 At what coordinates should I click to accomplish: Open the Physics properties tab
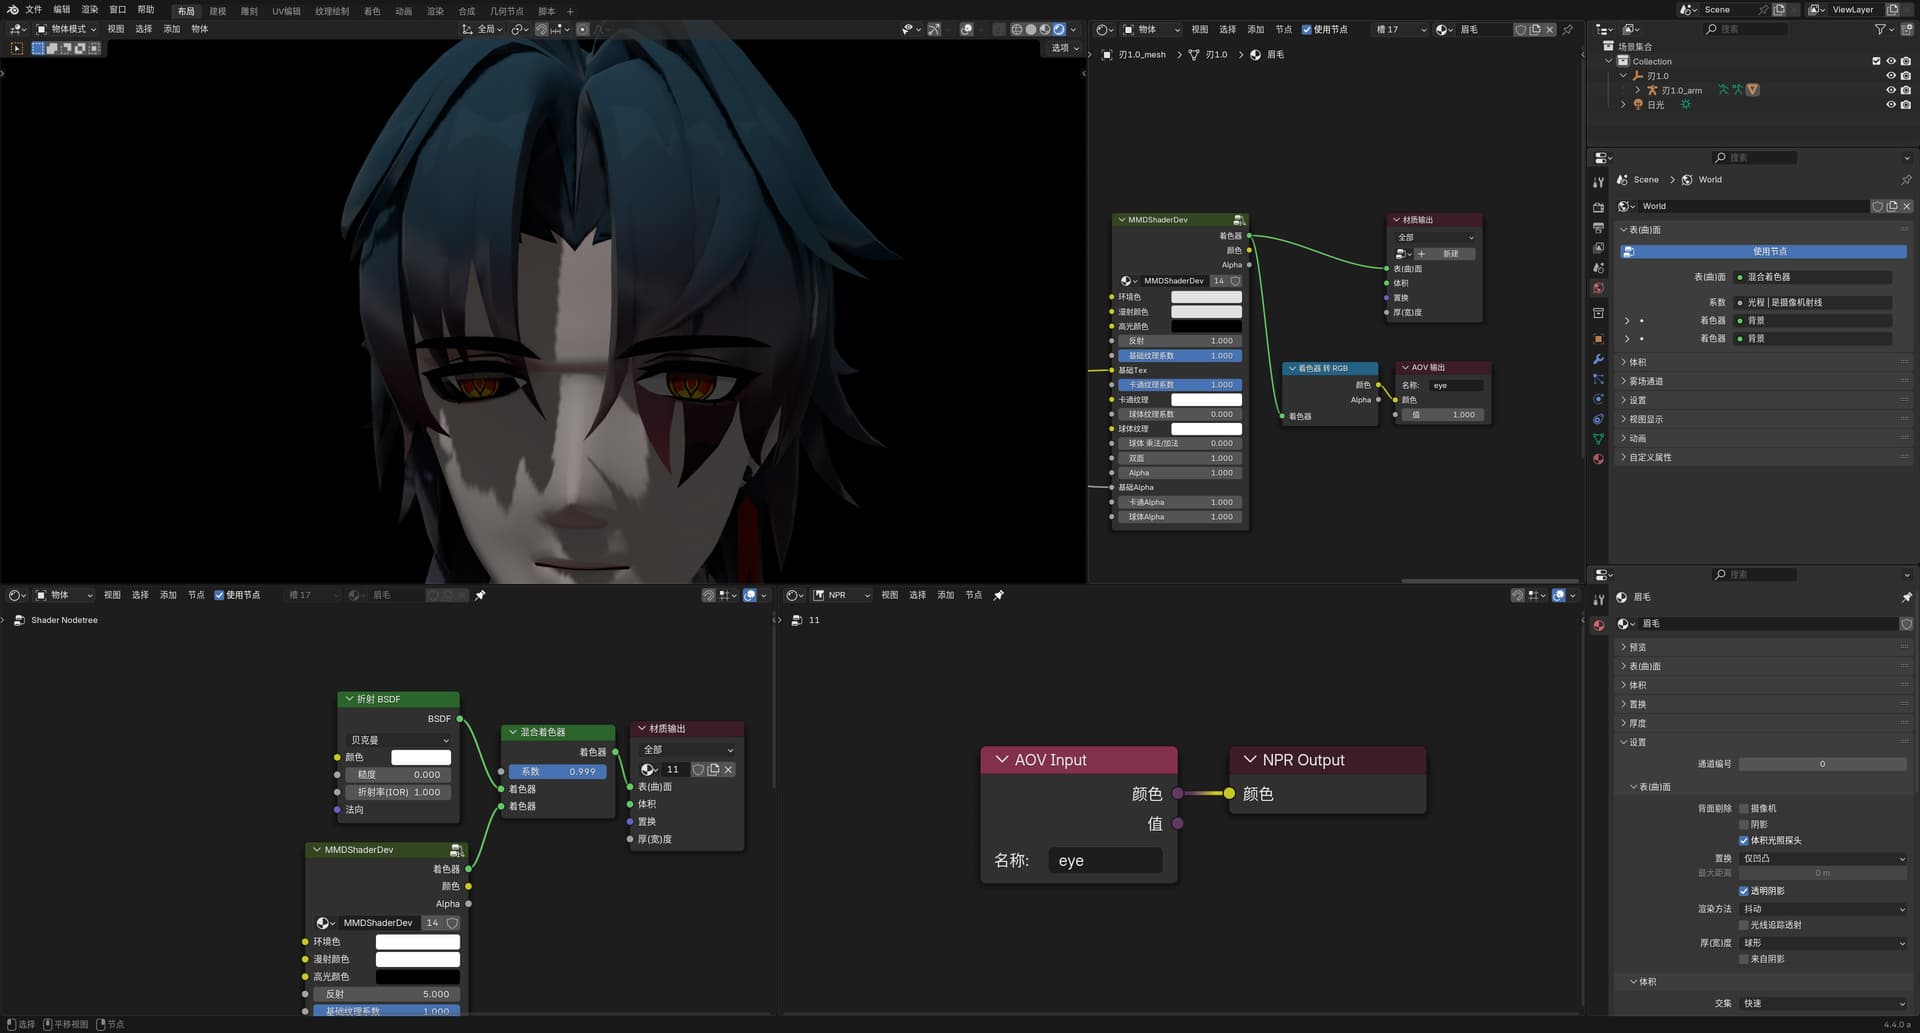tap(1598, 399)
